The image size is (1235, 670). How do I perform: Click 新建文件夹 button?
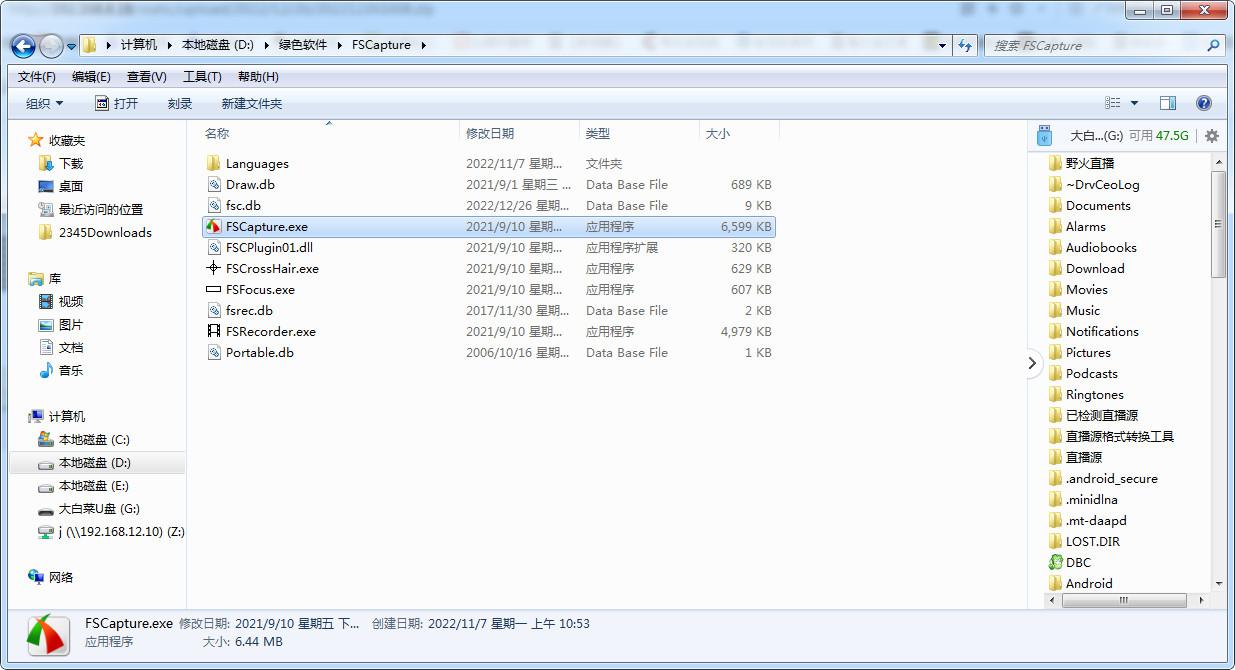tap(252, 104)
